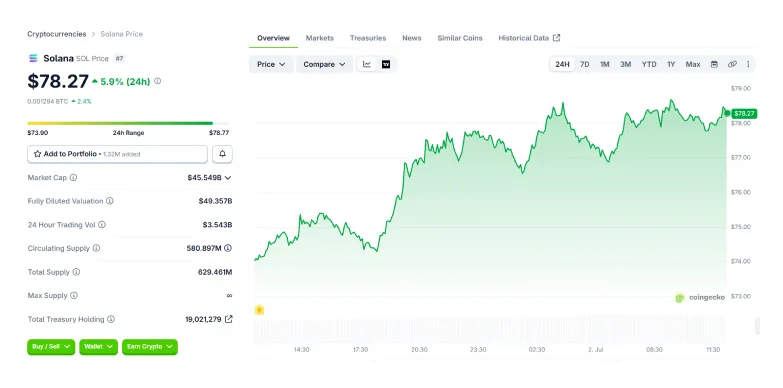Screen dimensions: 783x388
Task: Go to Cryptocurrencies breadcrumb link
Action: pyautogui.click(x=57, y=34)
